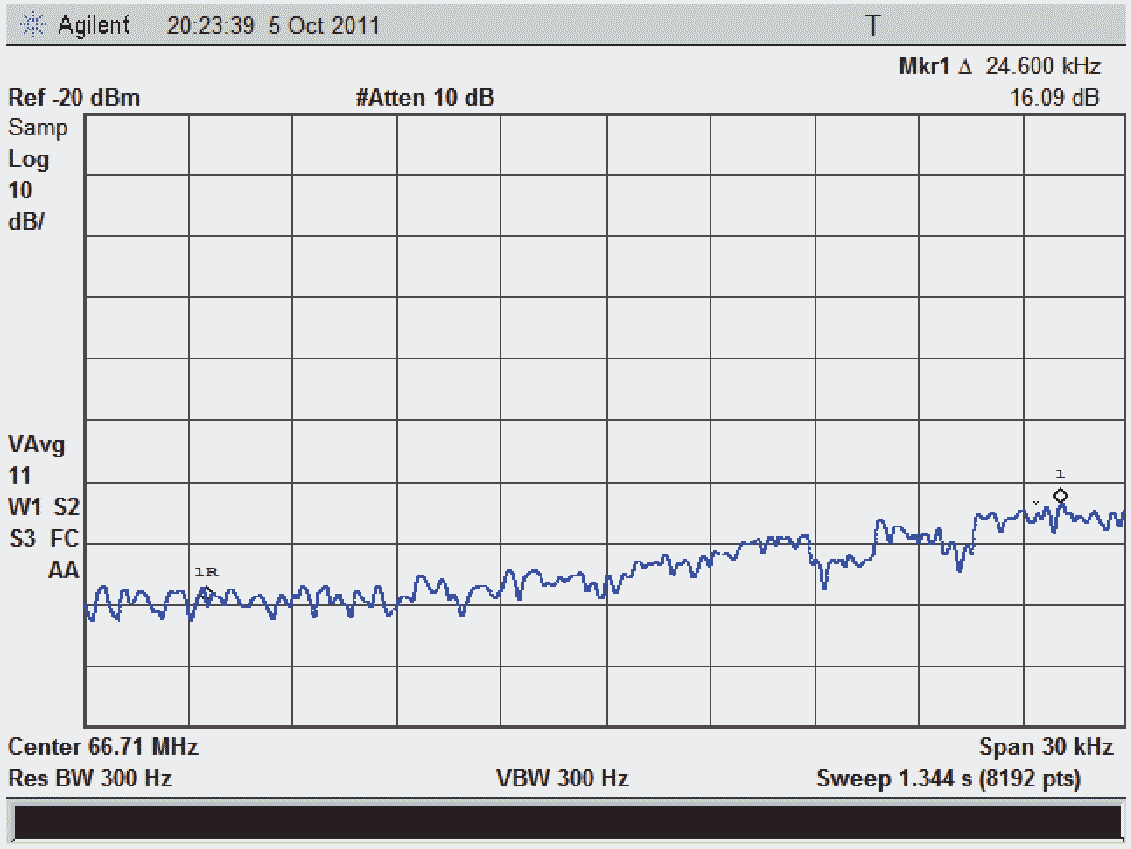This screenshot has width=1131, height=849.
Task: Click the AA annotation in the left column
Action: click(x=63, y=571)
